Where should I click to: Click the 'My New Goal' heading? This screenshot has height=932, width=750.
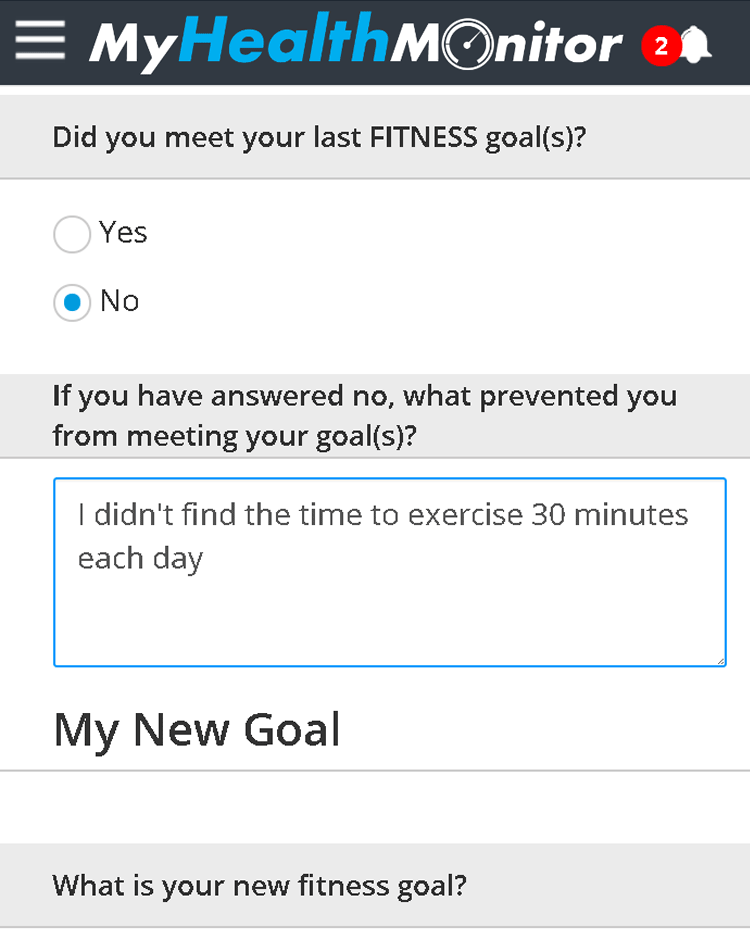coord(197,730)
